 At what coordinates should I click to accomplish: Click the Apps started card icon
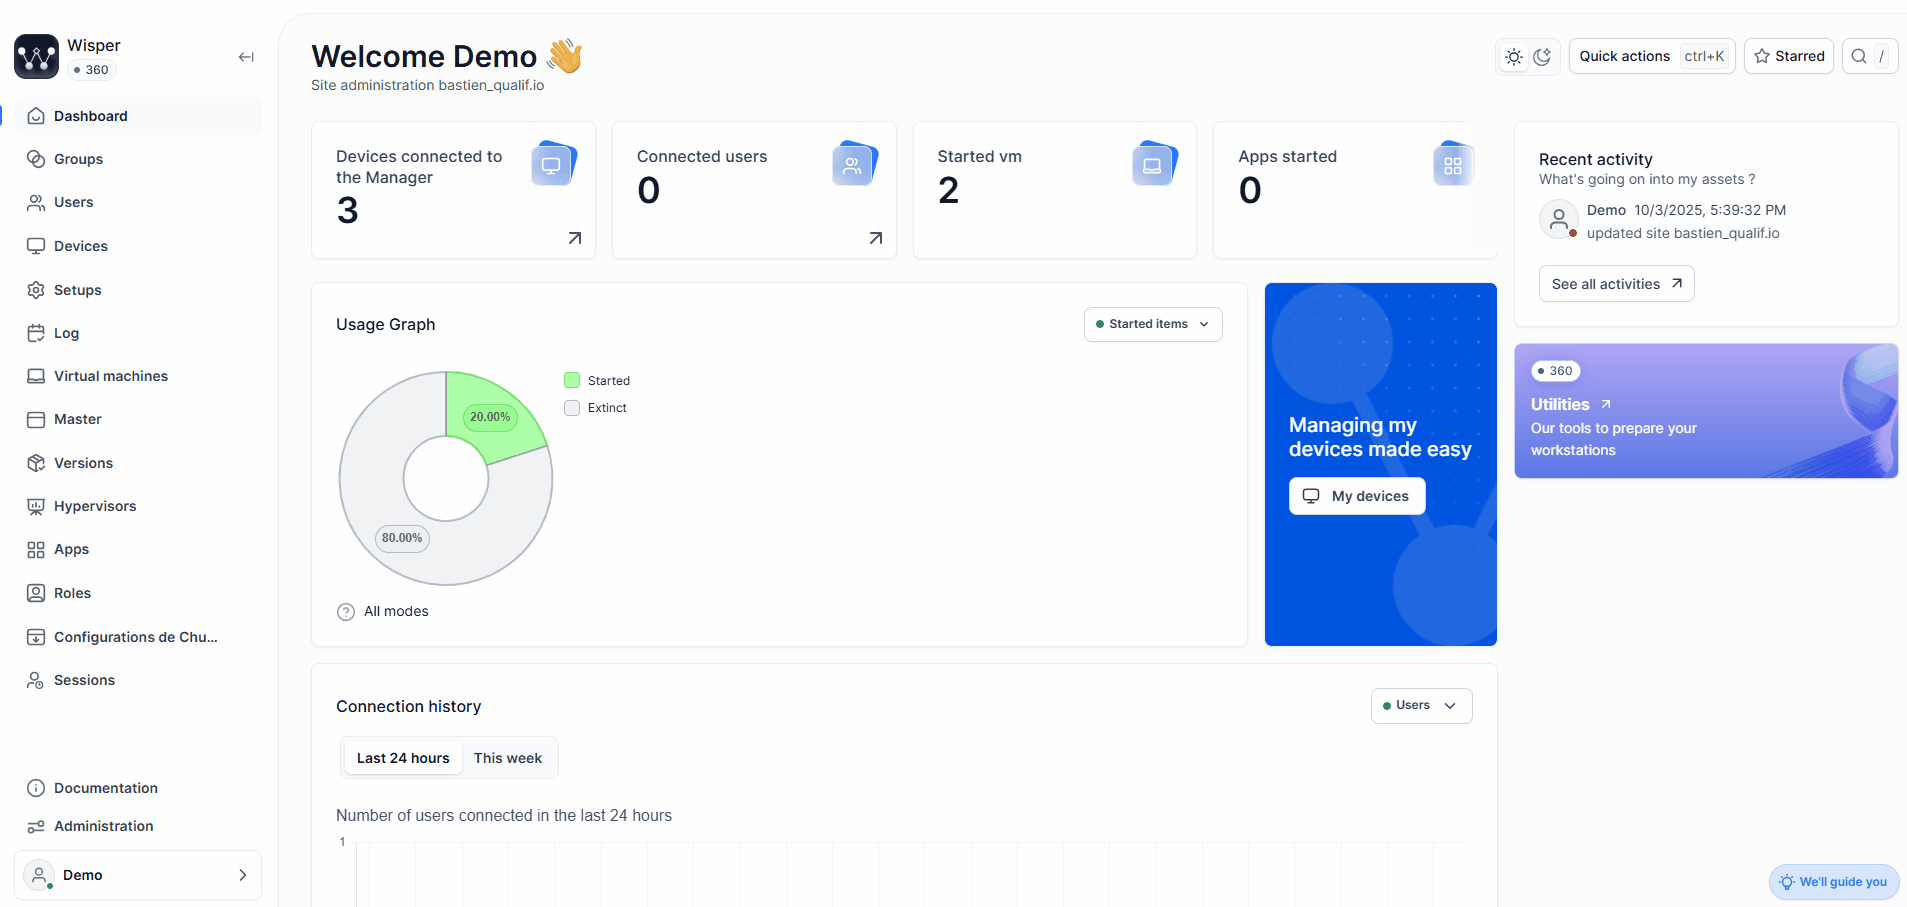(1454, 163)
